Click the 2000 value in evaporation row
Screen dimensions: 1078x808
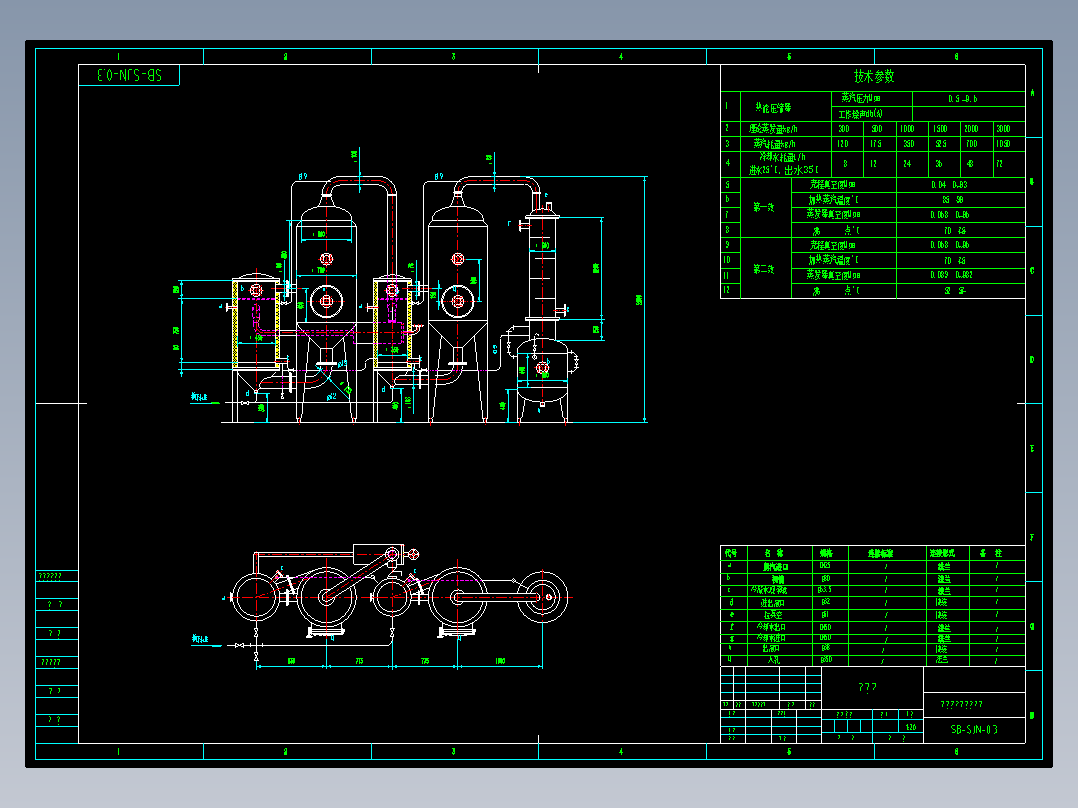coord(971,129)
